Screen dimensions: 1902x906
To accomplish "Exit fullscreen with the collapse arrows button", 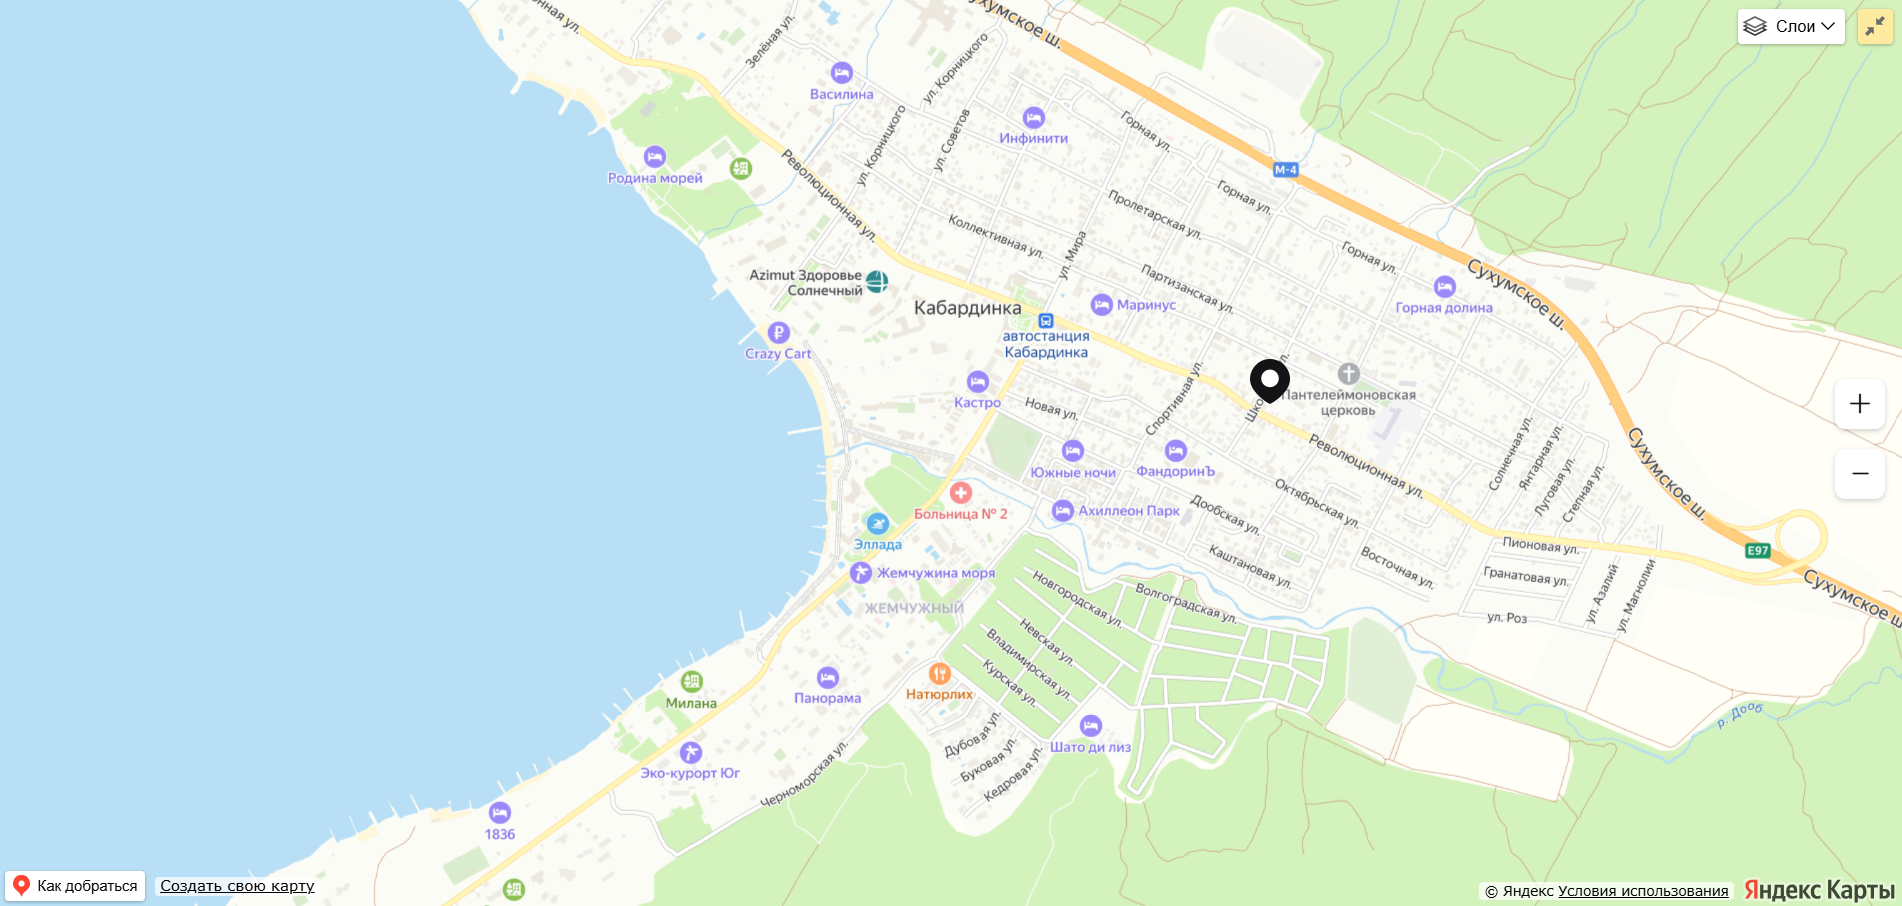I will point(1875,27).
